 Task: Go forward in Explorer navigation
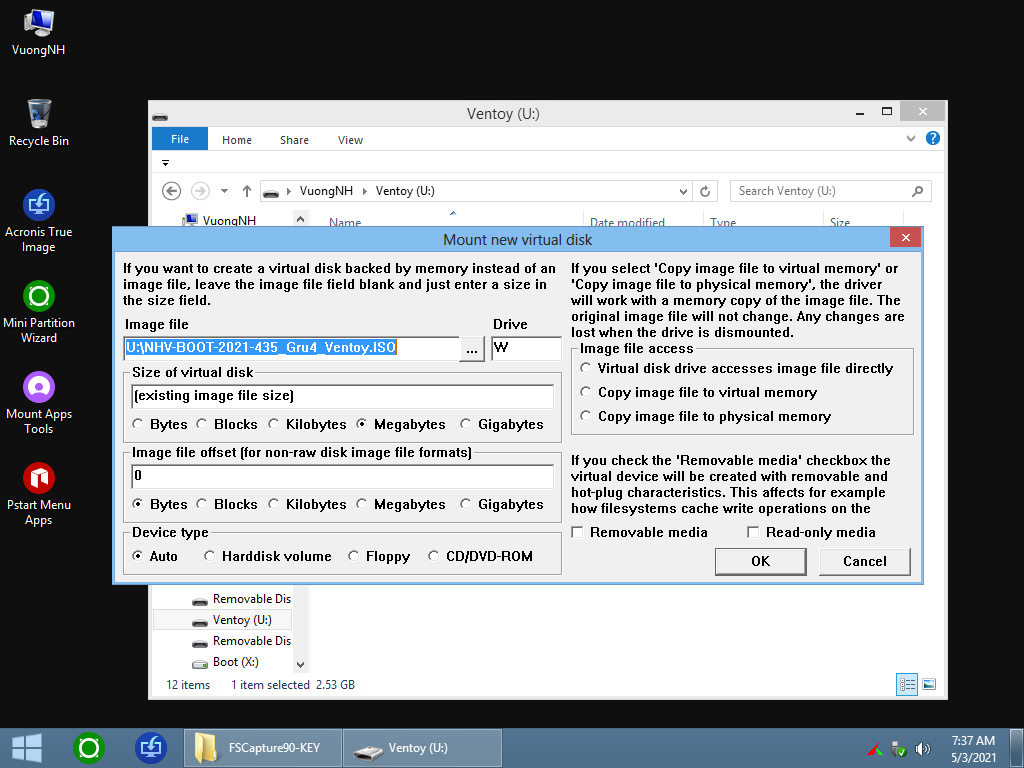pos(200,191)
